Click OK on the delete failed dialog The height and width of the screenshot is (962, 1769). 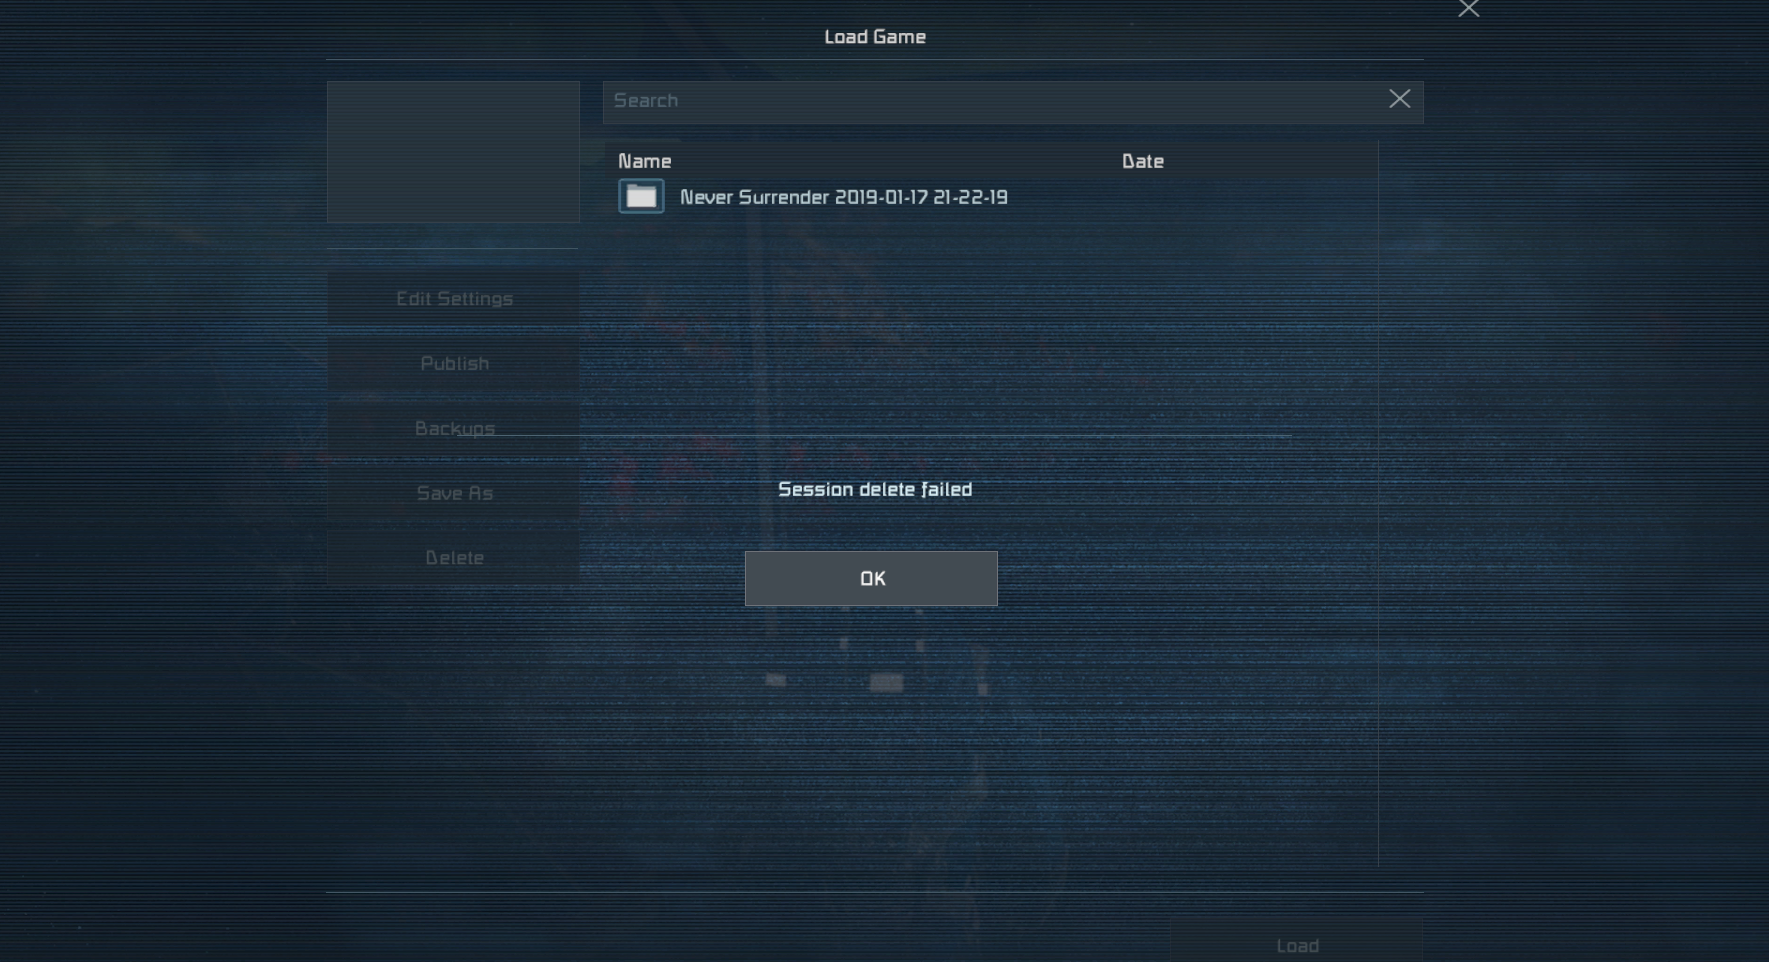click(871, 578)
